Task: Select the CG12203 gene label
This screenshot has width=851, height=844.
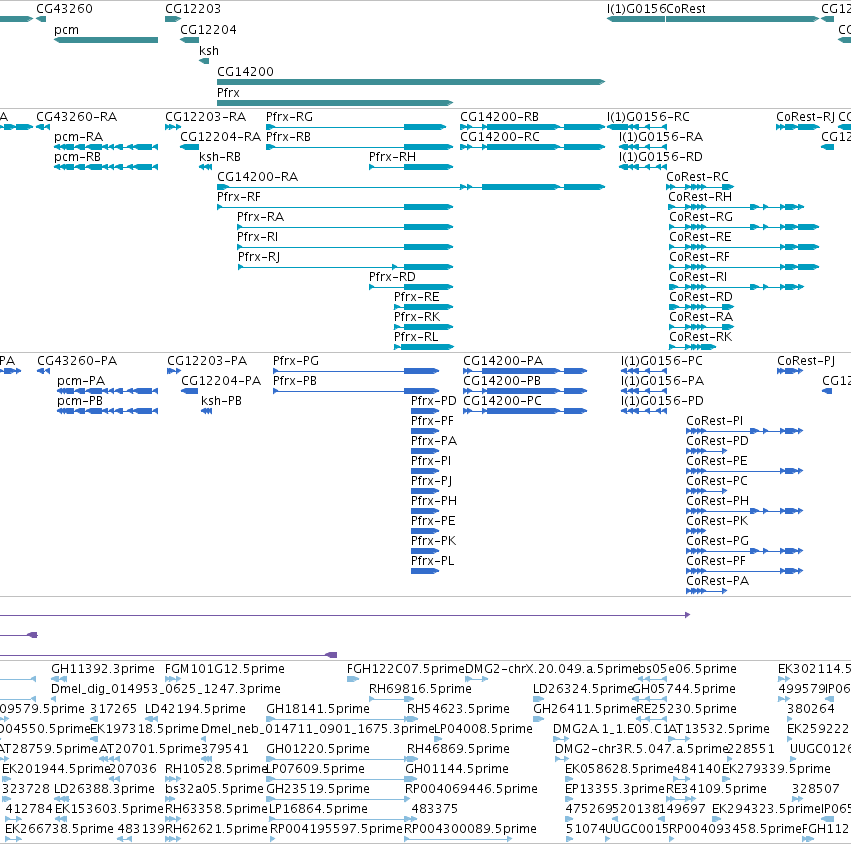Action: point(193,9)
